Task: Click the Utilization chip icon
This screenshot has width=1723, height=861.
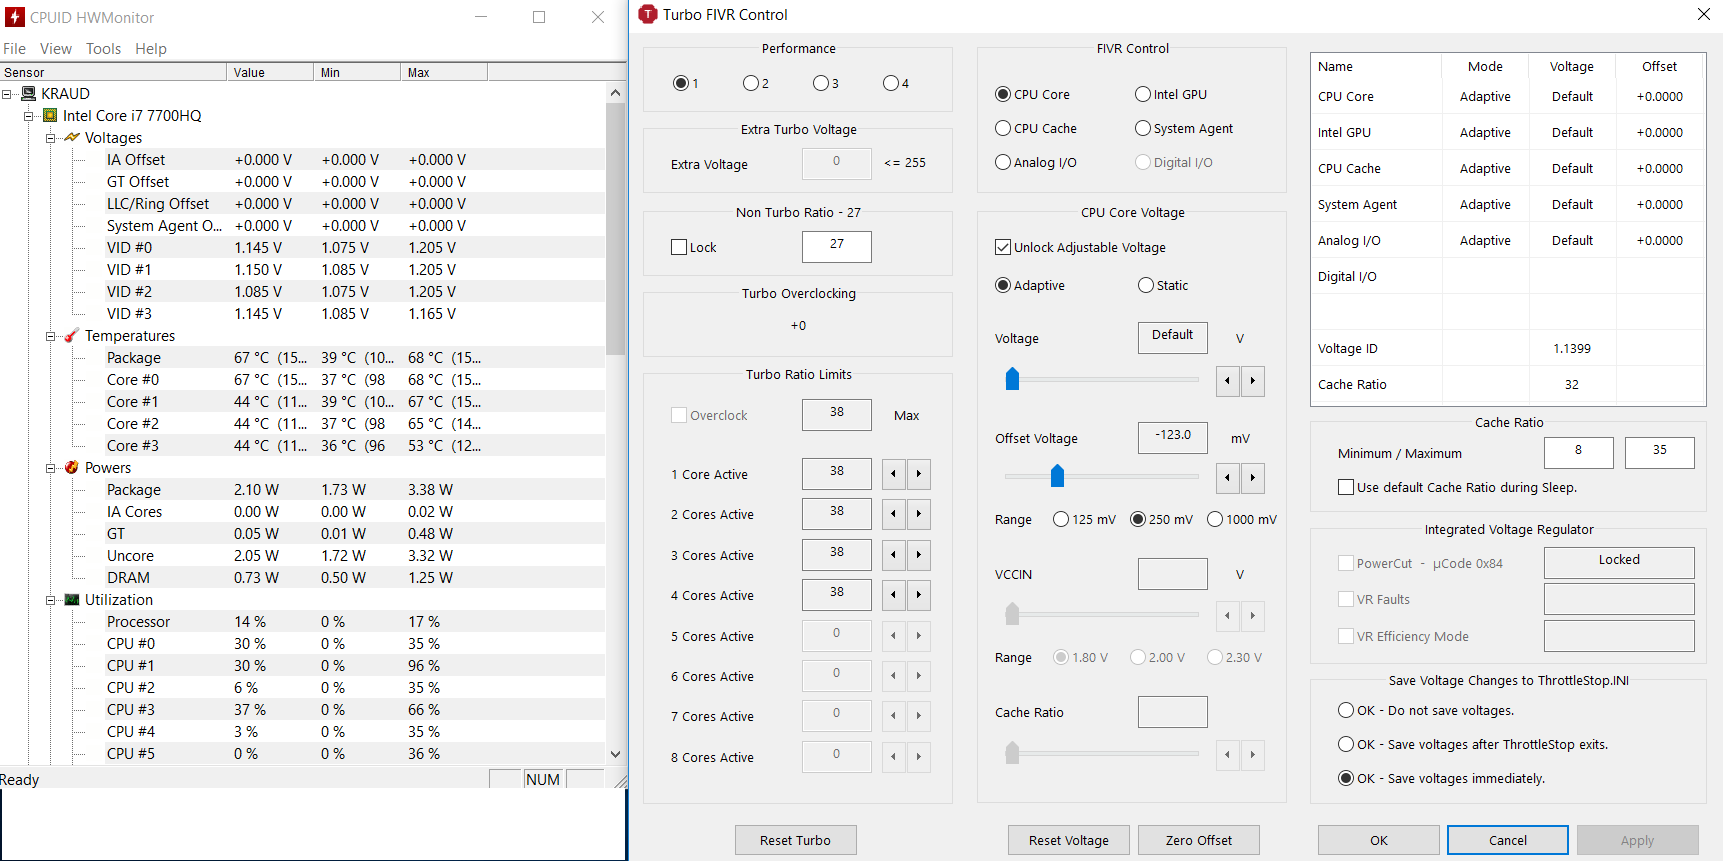Action: click(x=72, y=600)
